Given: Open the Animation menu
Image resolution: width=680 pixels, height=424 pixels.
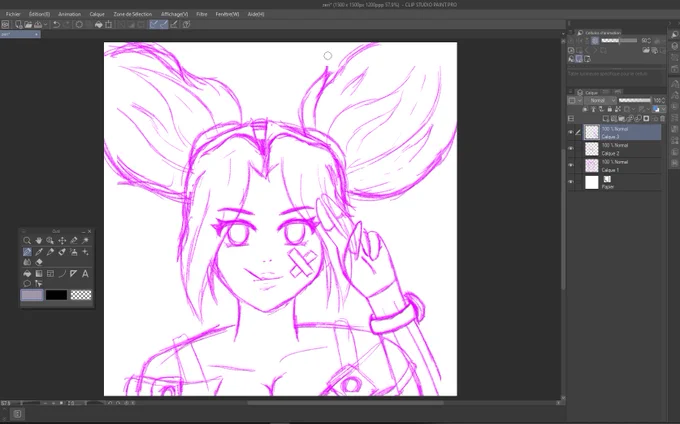Looking at the screenshot, I should (69, 14).
